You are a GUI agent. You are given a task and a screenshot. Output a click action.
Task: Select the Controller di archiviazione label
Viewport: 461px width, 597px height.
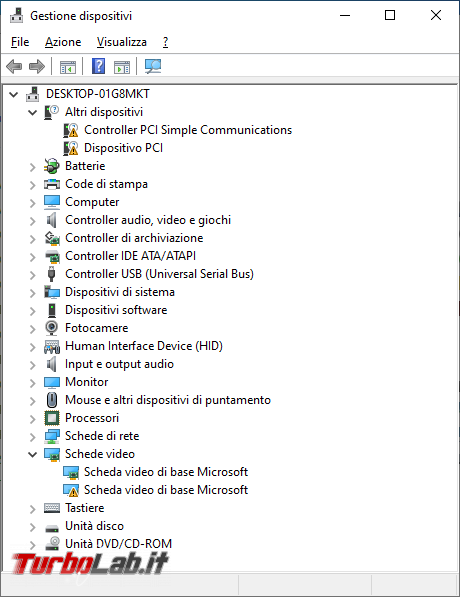pos(134,238)
